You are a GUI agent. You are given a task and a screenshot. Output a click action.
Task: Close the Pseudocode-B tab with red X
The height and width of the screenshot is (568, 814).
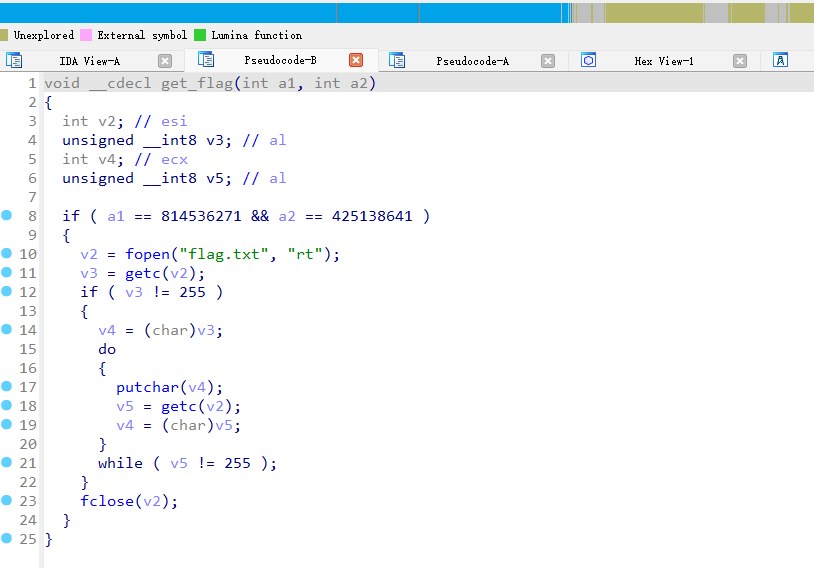click(x=356, y=60)
